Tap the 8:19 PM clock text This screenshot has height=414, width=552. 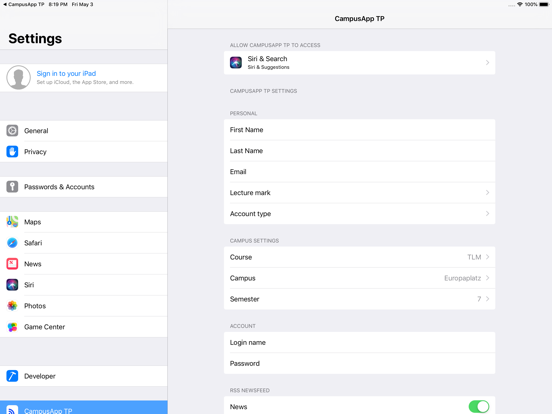[x=58, y=4]
